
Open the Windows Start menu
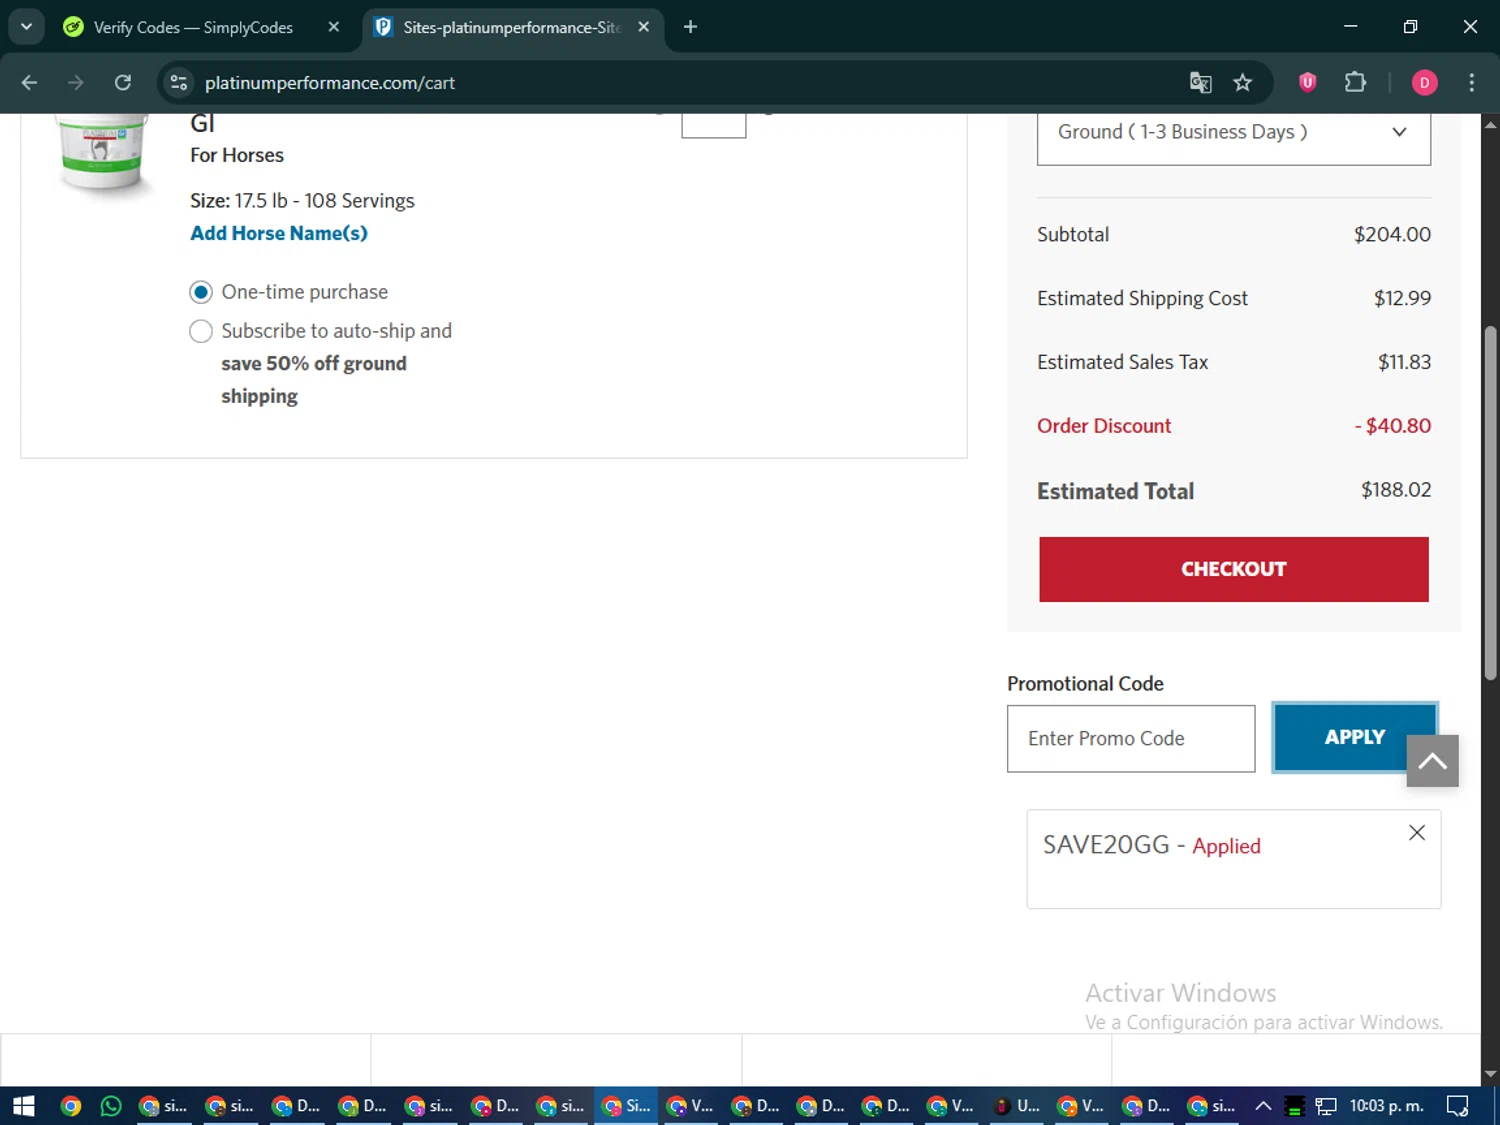(x=24, y=1106)
